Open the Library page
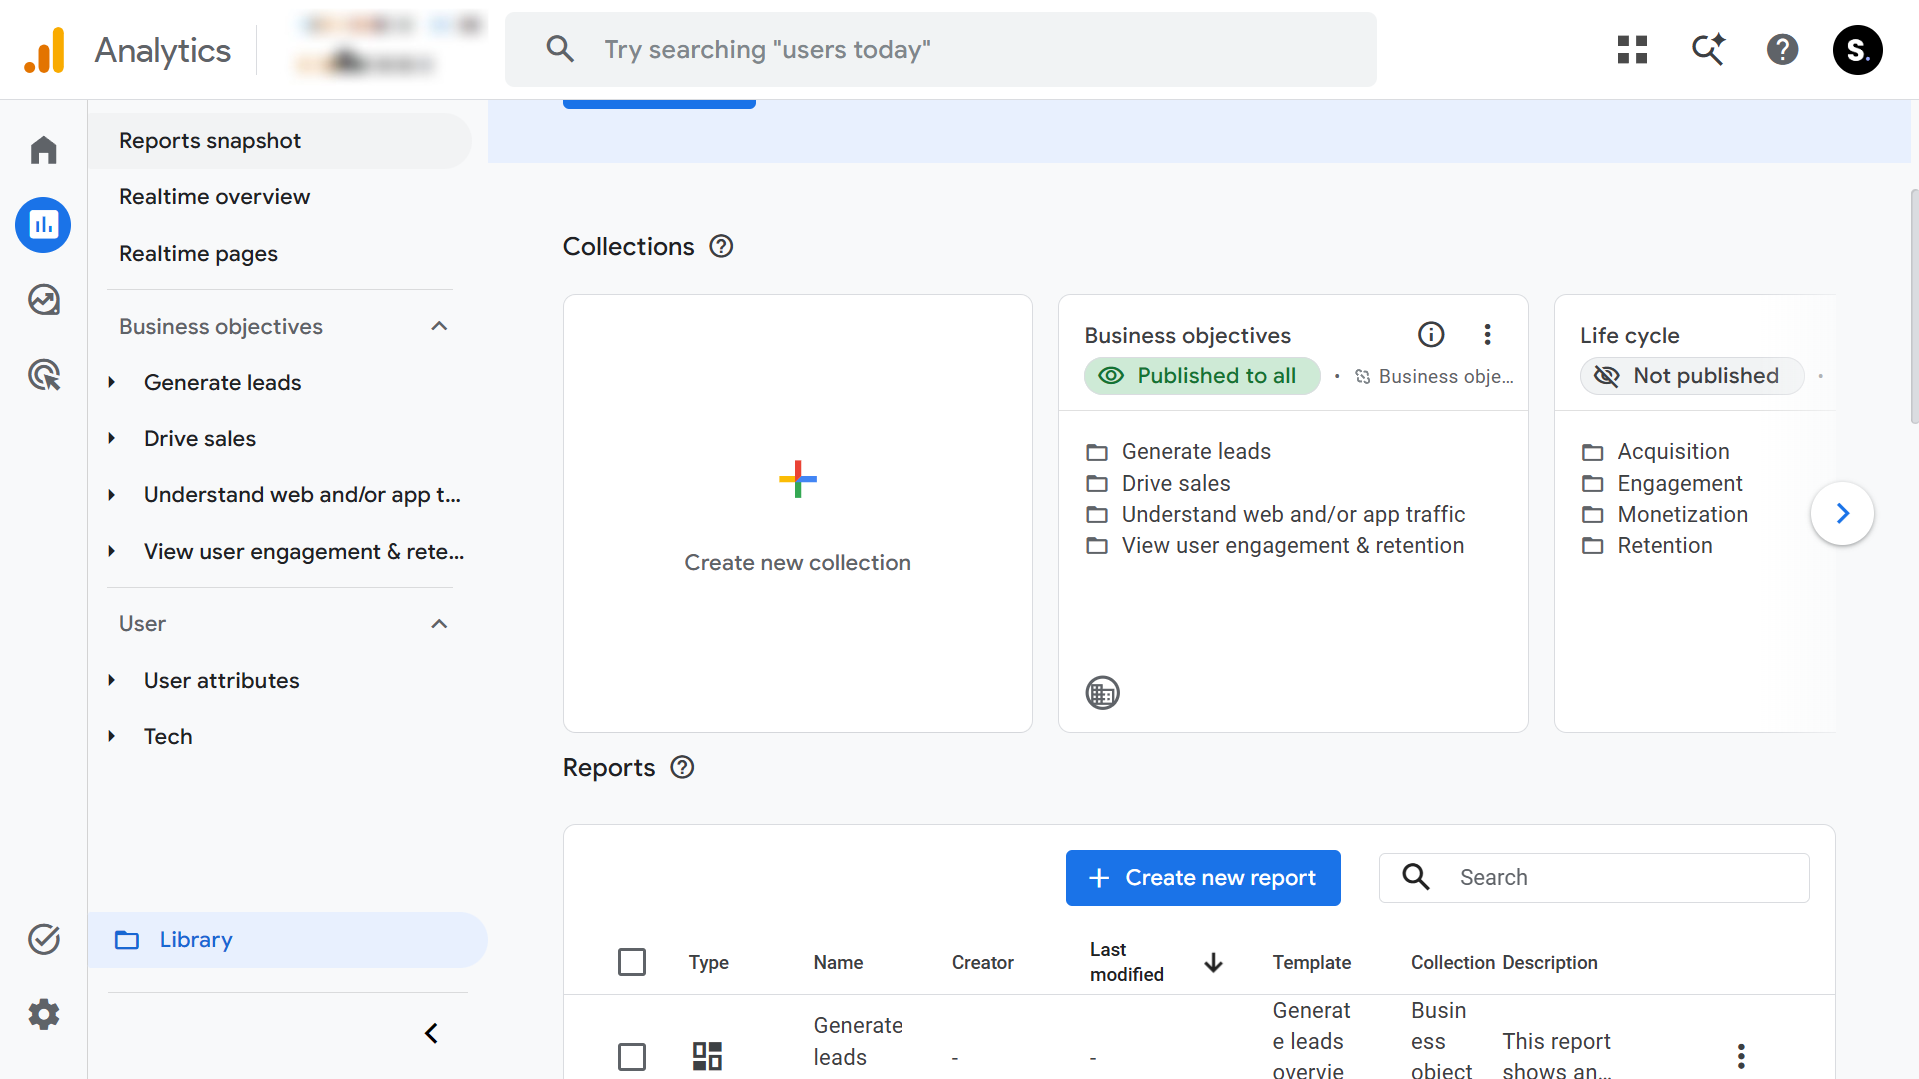The image size is (1919, 1079). click(288, 940)
